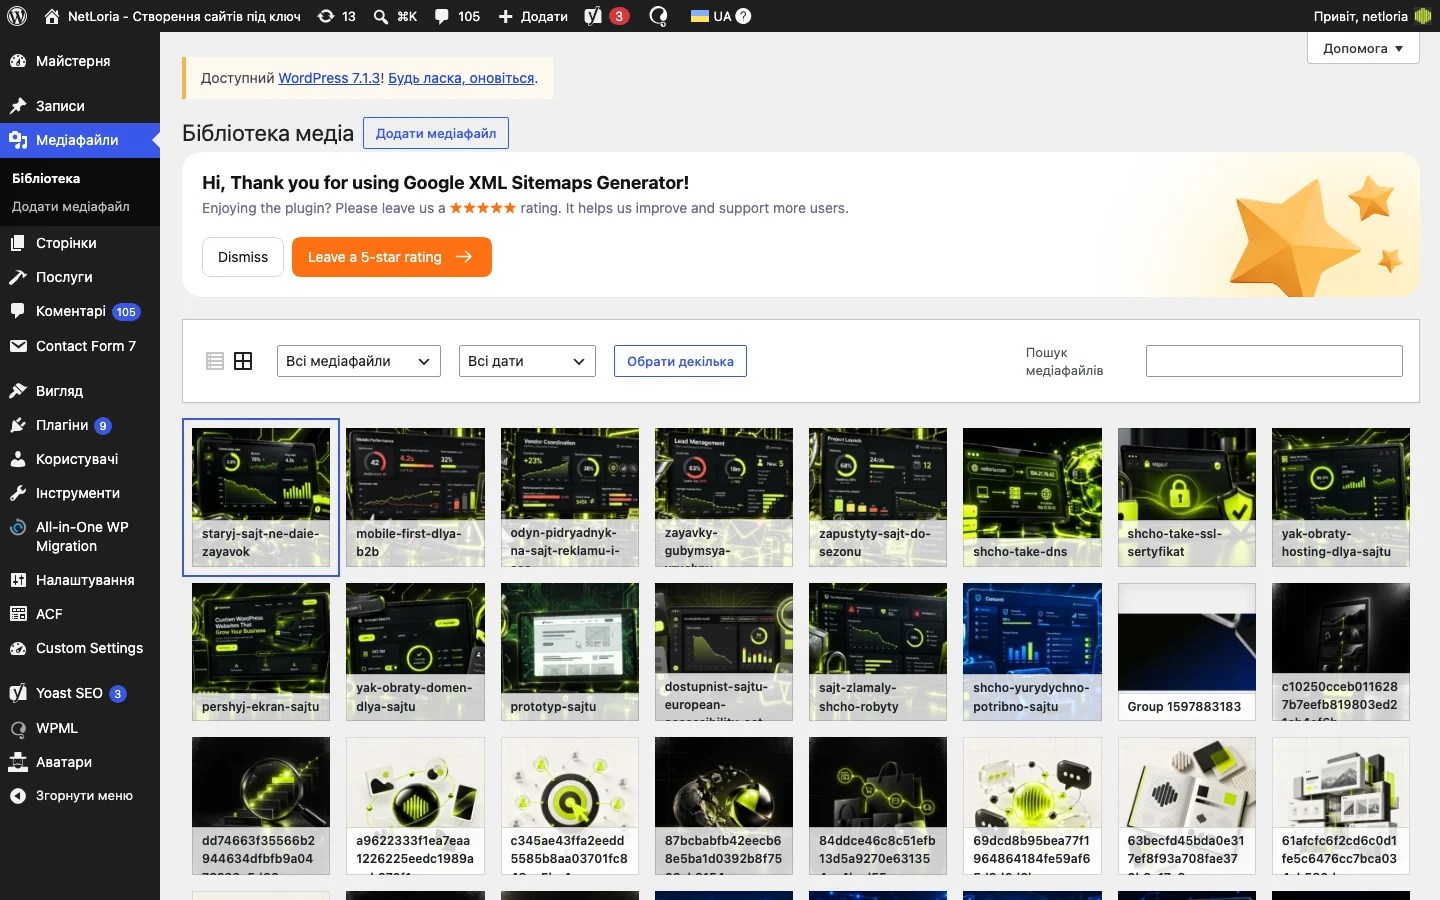Click the Сторінки pages icon
This screenshot has width=1440, height=900.
click(18, 243)
